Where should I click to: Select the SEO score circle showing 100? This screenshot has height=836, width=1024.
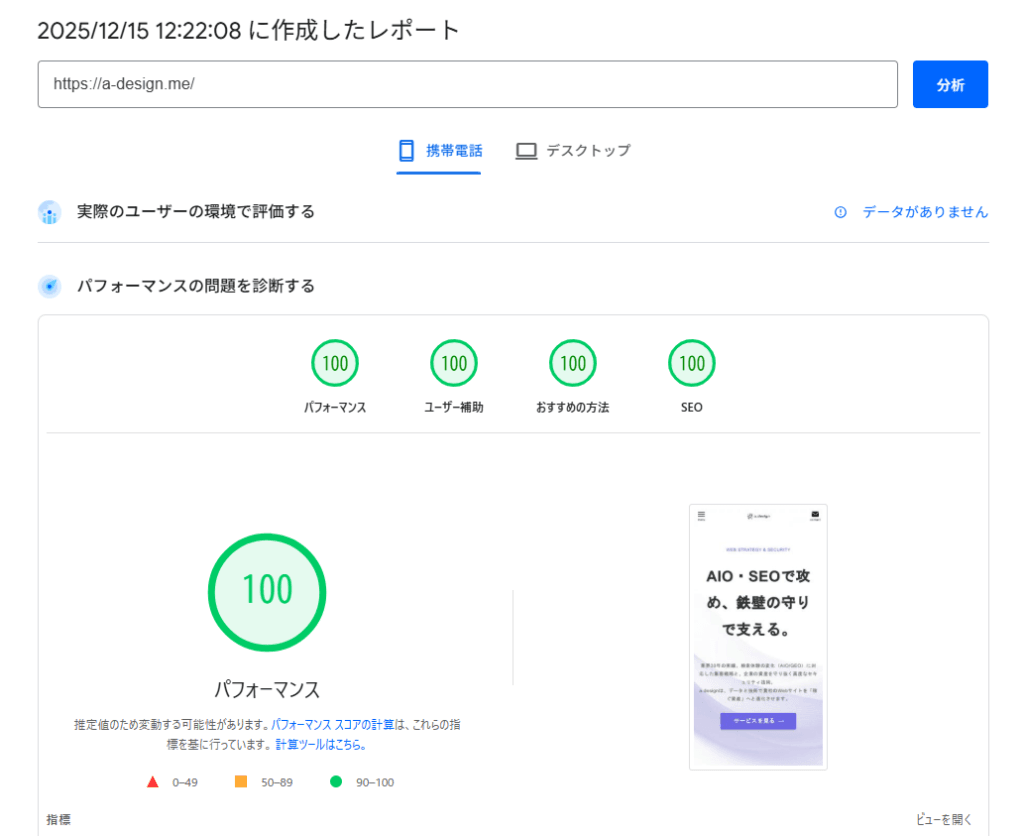coord(691,363)
